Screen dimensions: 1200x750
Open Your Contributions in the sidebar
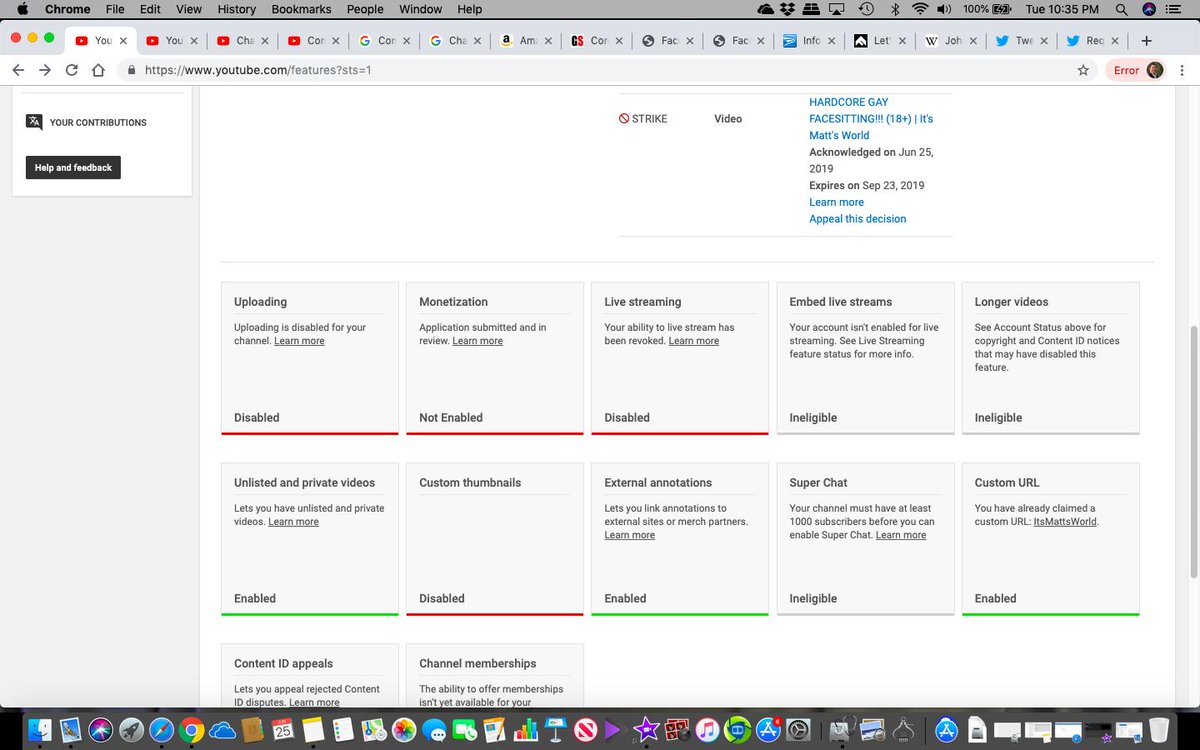pos(98,122)
